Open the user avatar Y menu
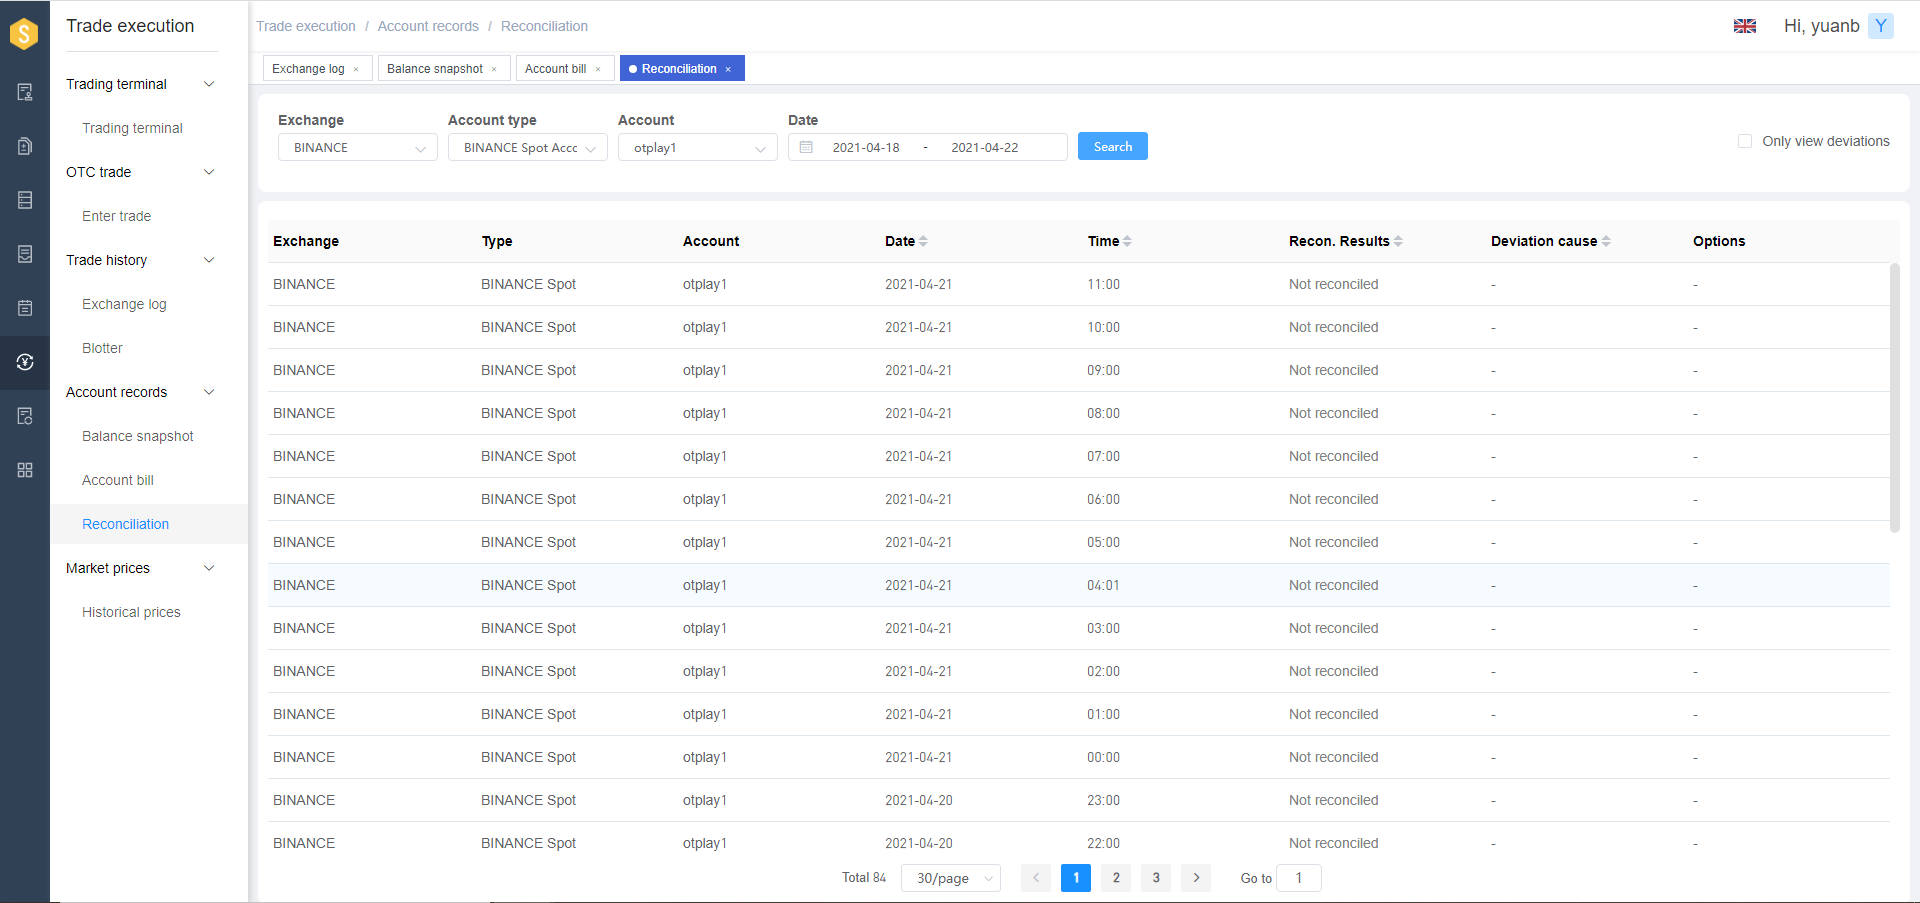Viewport: 1920px width, 903px height. tap(1881, 26)
